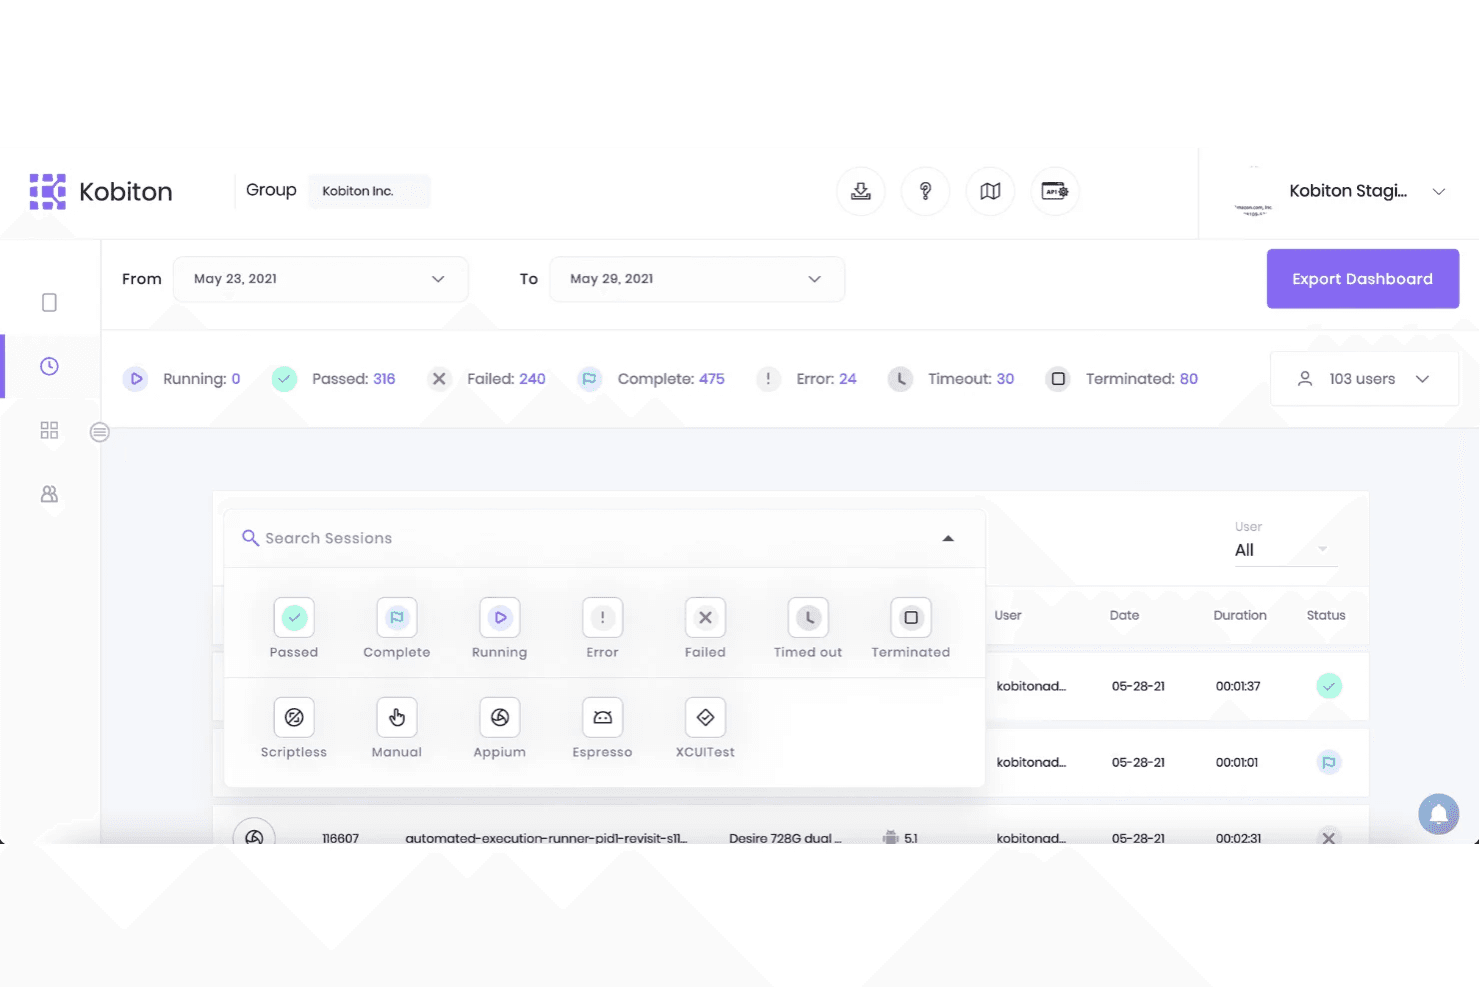The width and height of the screenshot is (1480, 987).
Task: Filter sessions by Manual type
Action: point(397,717)
